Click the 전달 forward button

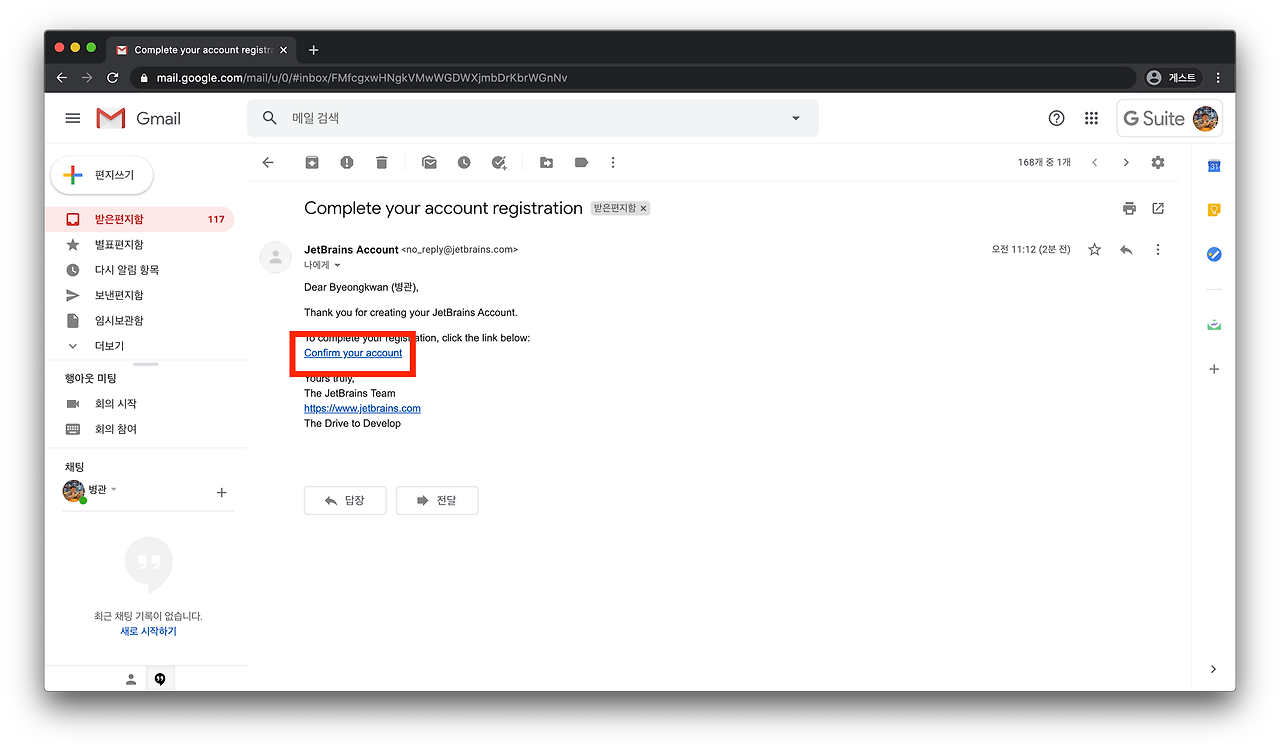coord(437,500)
